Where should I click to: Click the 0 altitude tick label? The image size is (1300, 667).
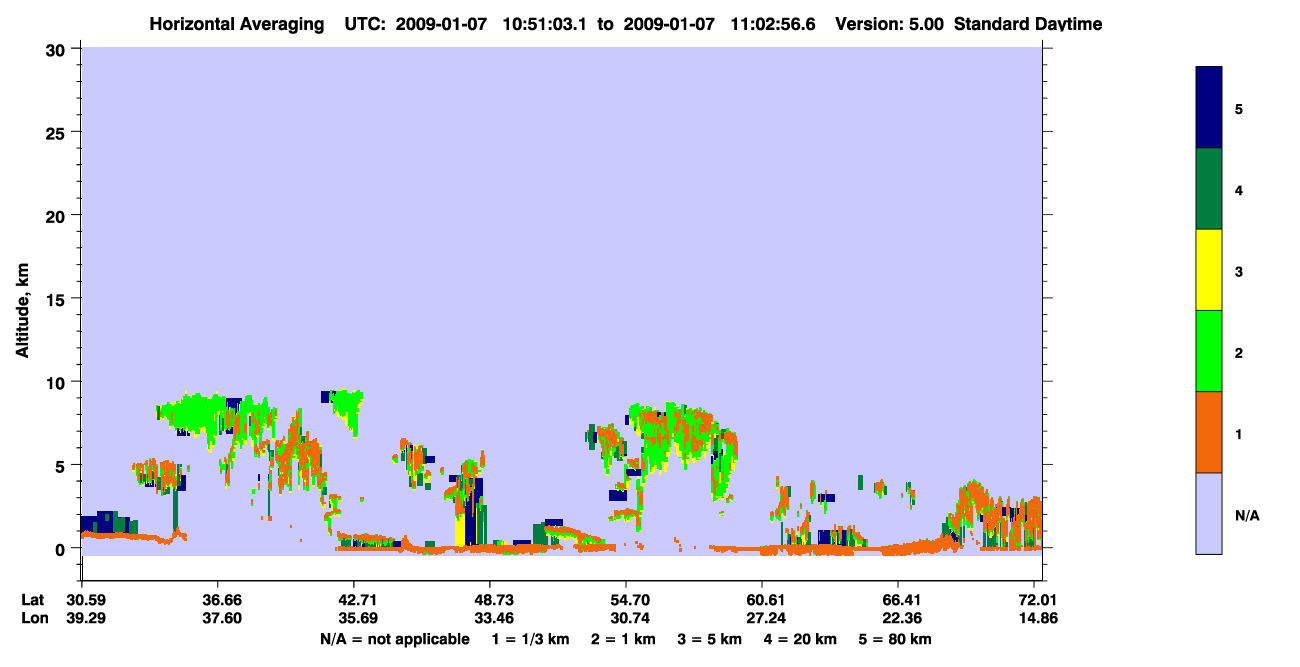(x=62, y=548)
